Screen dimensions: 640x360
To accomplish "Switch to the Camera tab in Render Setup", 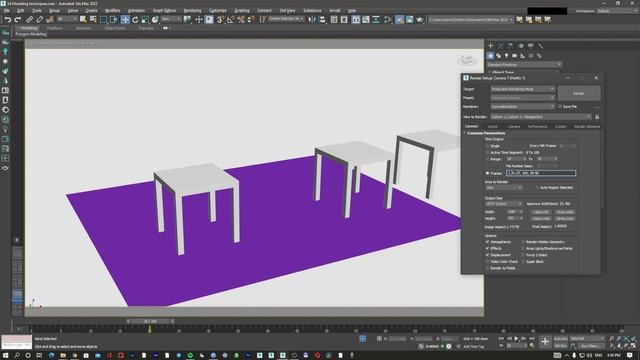I will (x=514, y=127).
